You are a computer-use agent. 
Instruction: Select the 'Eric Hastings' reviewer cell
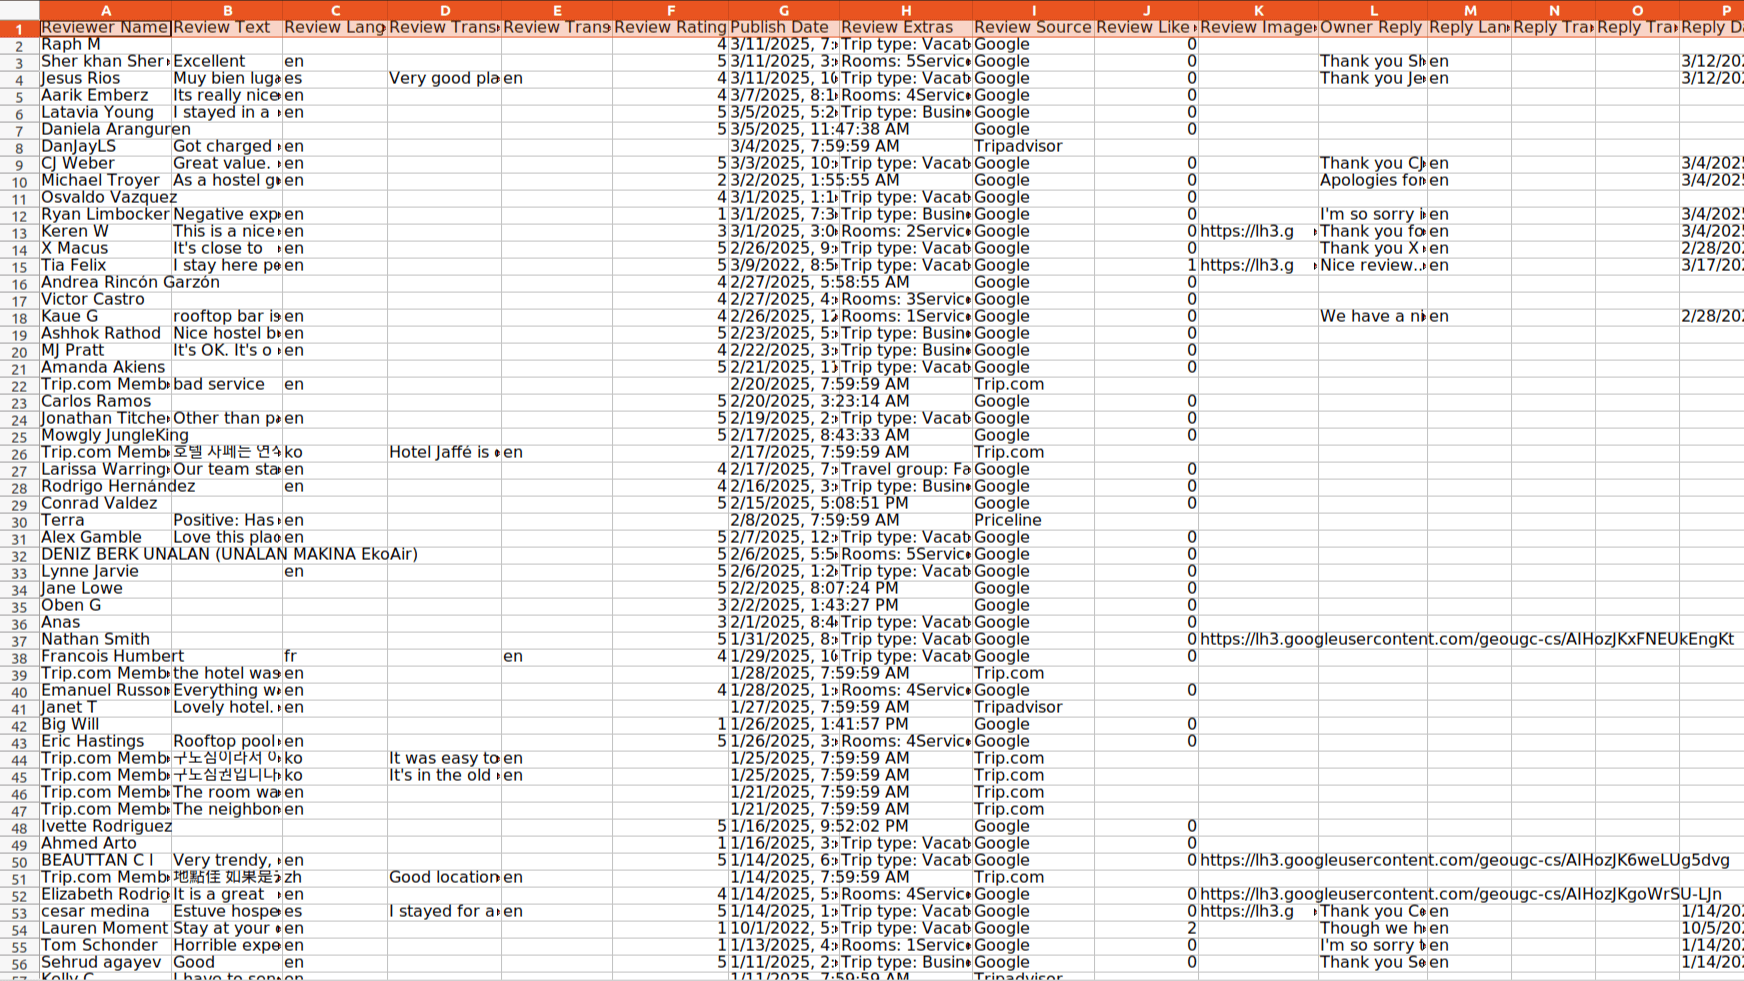click(x=105, y=741)
